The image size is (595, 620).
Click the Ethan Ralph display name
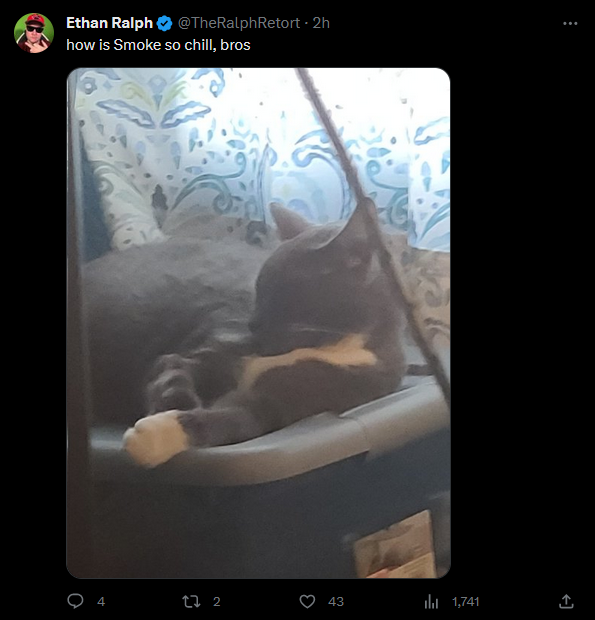[110, 23]
